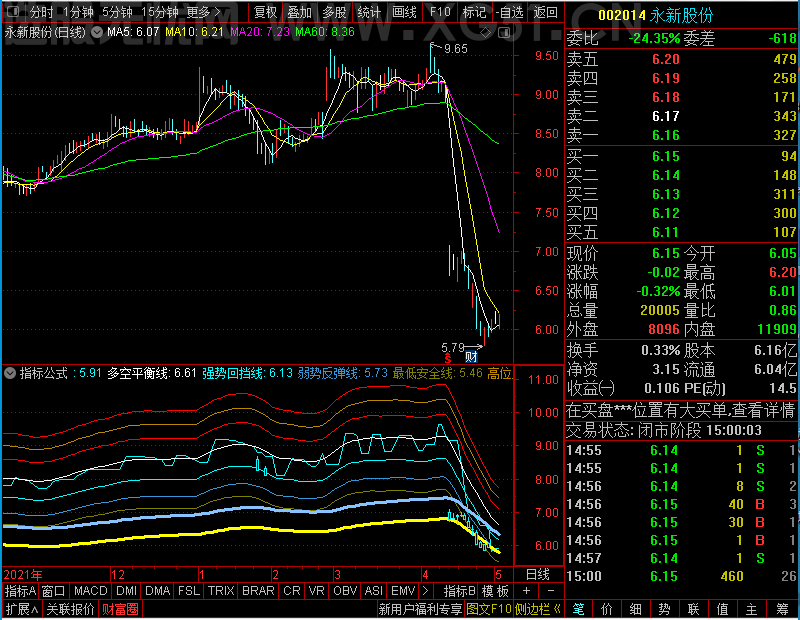The height and width of the screenshot is (620, 800).
Task: Expand 更多 period options
Action: click(203, 12)
